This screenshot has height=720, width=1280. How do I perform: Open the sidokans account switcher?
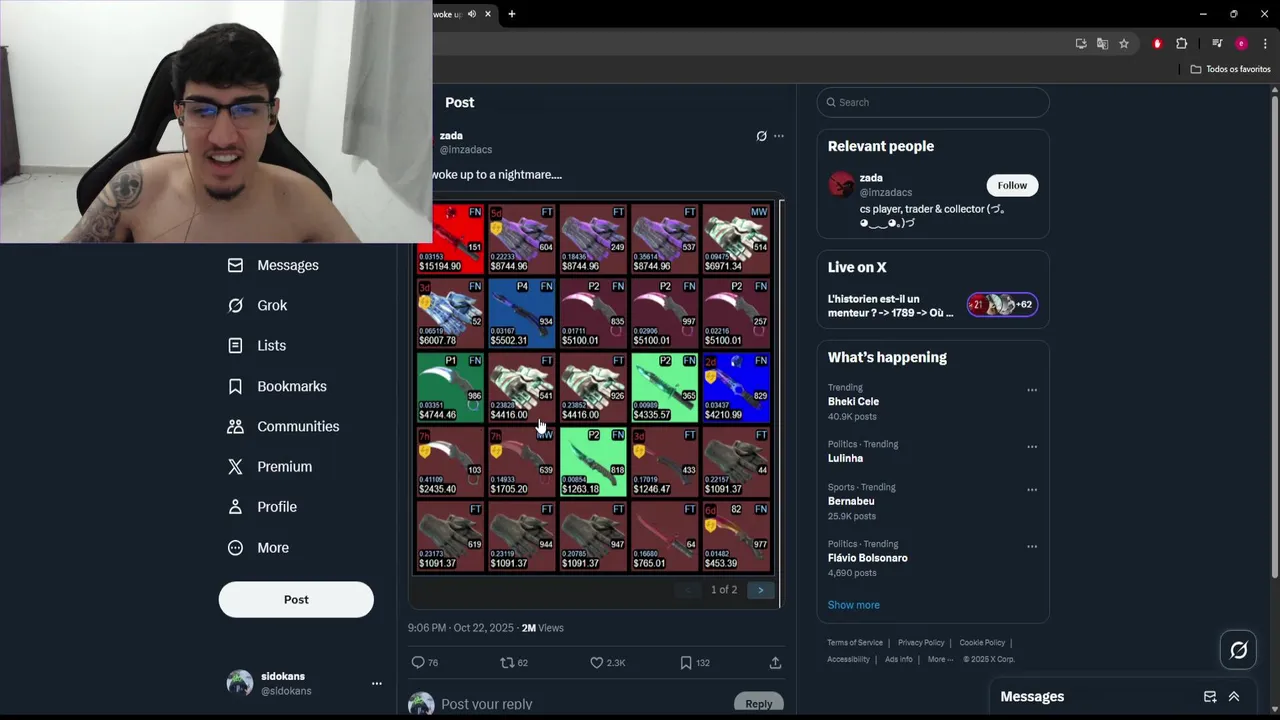pos(305,684)
